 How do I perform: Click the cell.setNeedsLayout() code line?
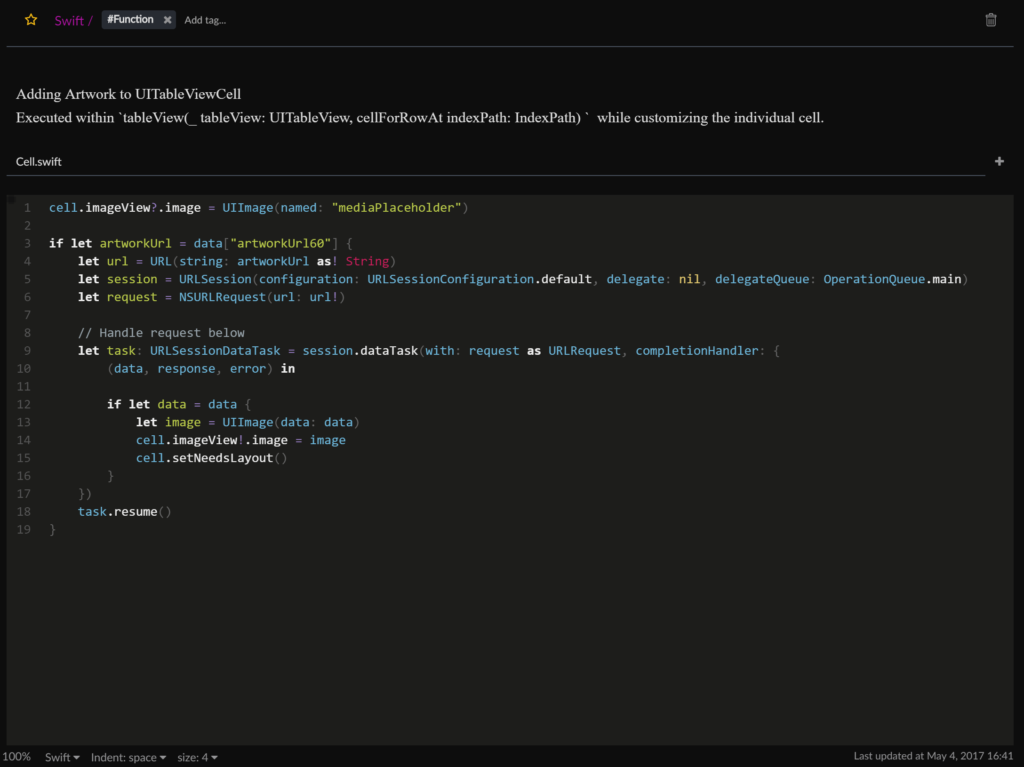[211, 458]
